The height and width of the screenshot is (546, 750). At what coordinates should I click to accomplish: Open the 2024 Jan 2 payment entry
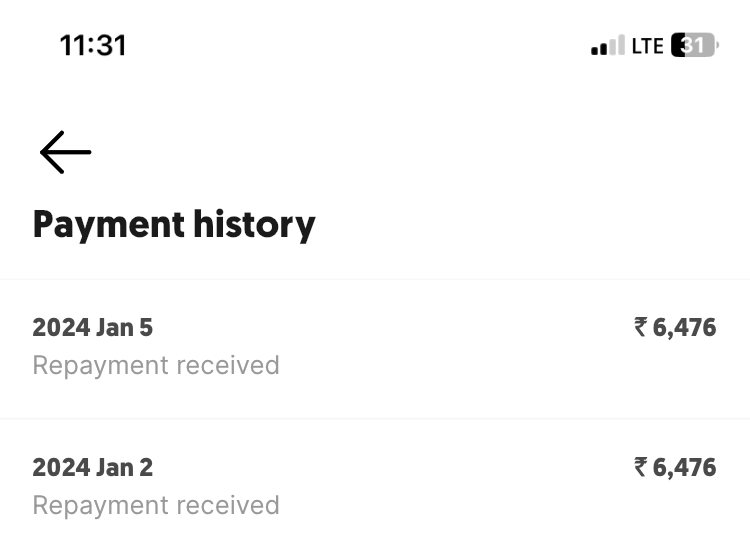[374, 486]
